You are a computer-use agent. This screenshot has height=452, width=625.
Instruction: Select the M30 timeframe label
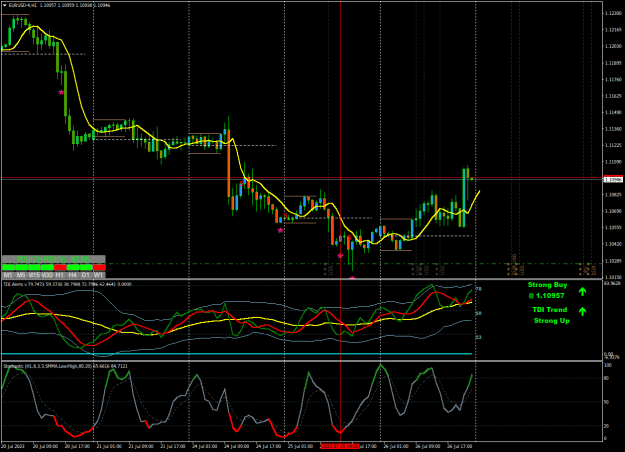[47, 275]
